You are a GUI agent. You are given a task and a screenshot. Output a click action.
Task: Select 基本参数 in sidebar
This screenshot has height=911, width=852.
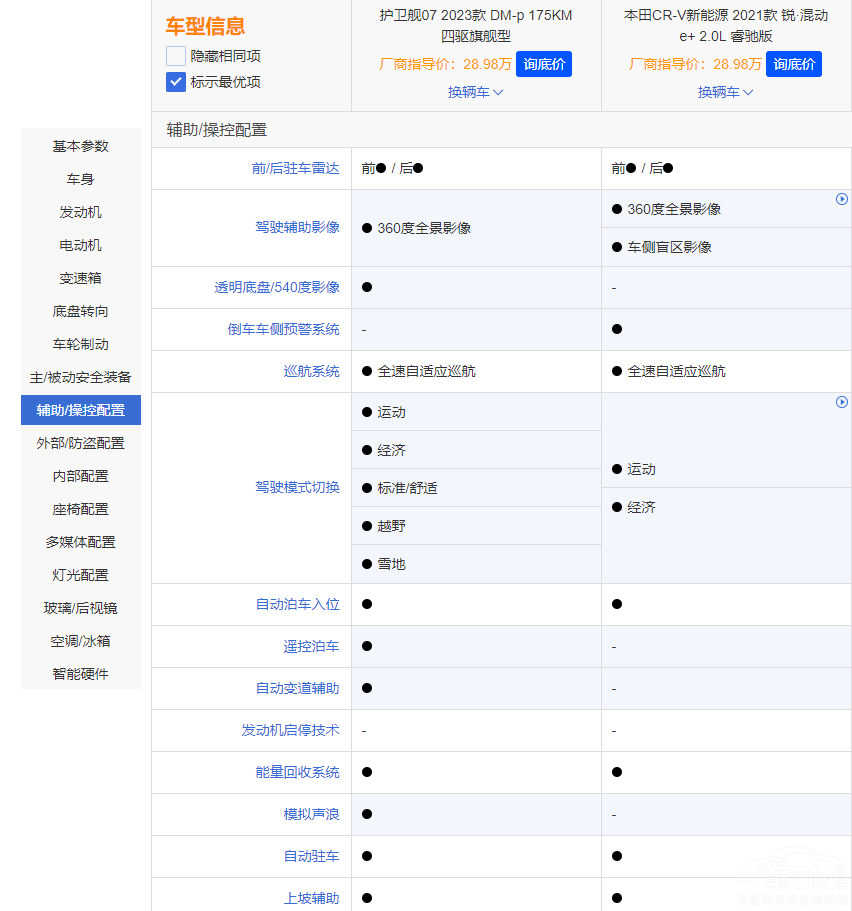tap(81, 146)
